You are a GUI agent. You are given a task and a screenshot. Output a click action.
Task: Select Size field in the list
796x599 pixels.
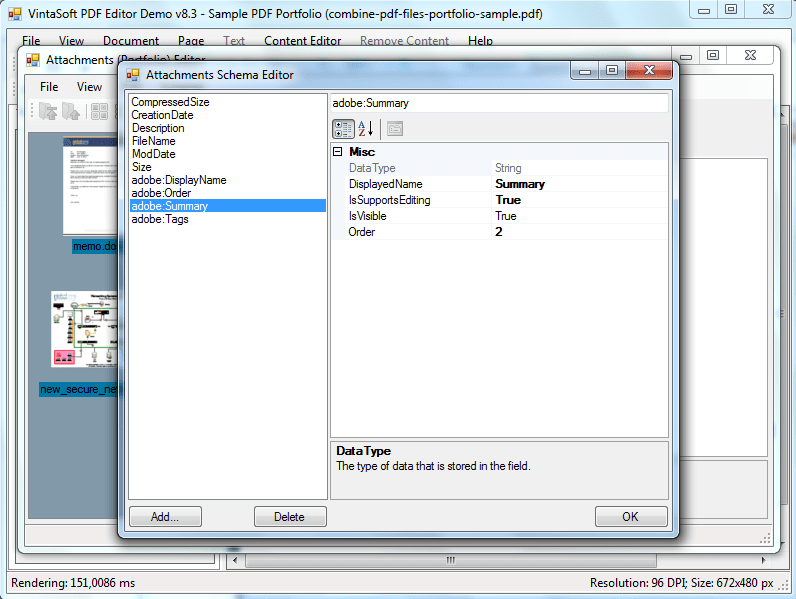point(227,167)
